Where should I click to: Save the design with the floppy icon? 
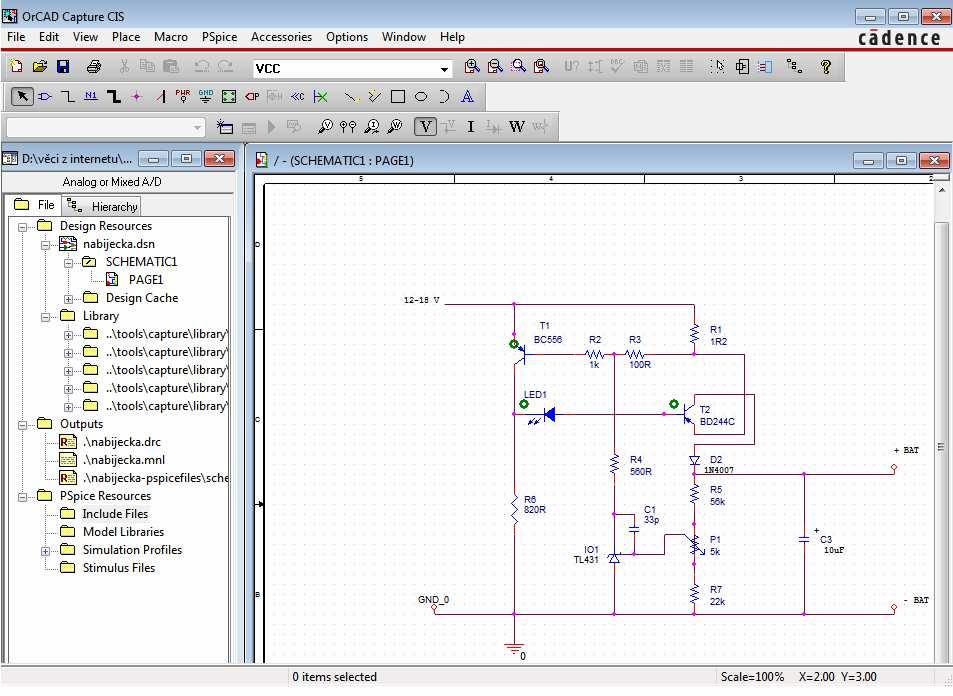click(x=63, y=67)
